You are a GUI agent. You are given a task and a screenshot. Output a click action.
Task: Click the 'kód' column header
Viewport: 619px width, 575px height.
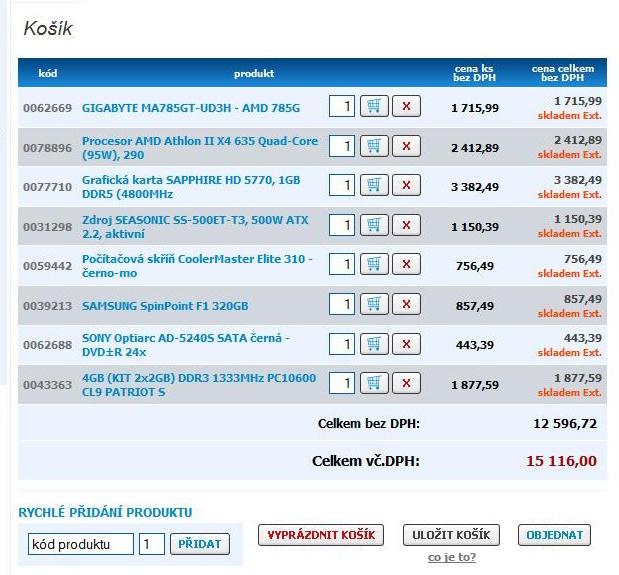tap(48, 73)
